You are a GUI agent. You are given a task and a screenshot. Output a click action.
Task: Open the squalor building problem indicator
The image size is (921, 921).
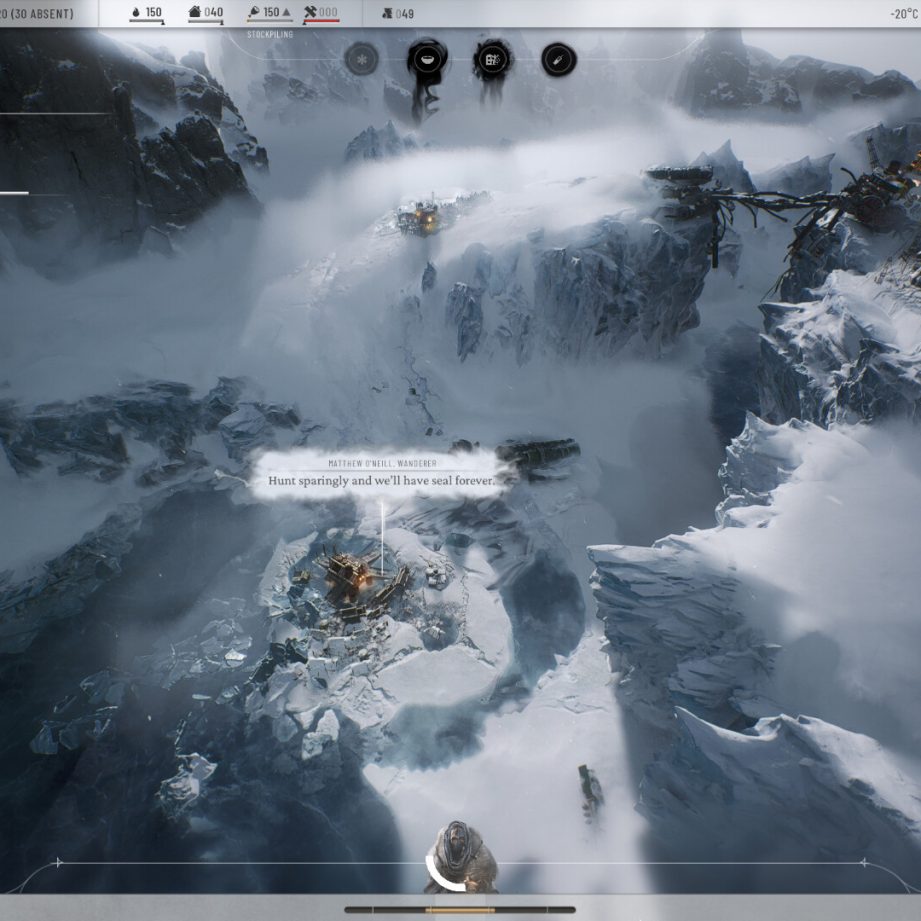(x=492, y=59)
